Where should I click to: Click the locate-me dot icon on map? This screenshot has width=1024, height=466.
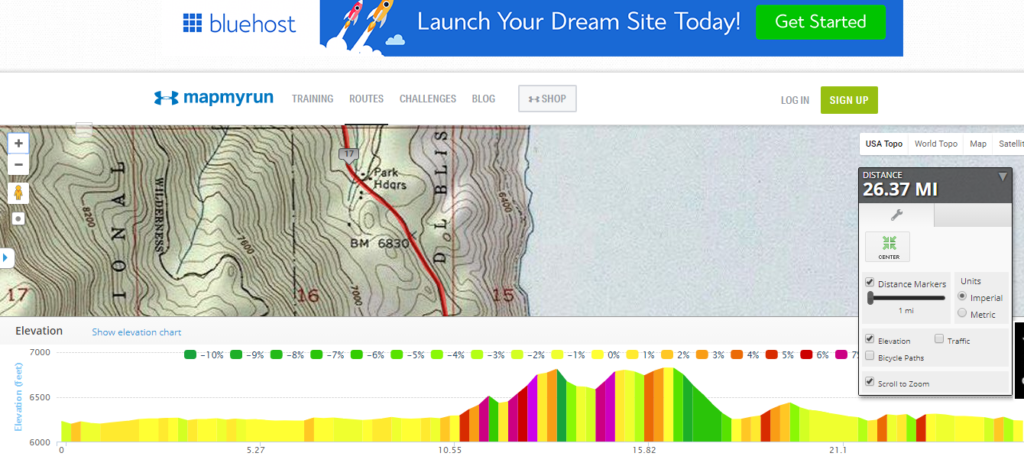[18, 219]
